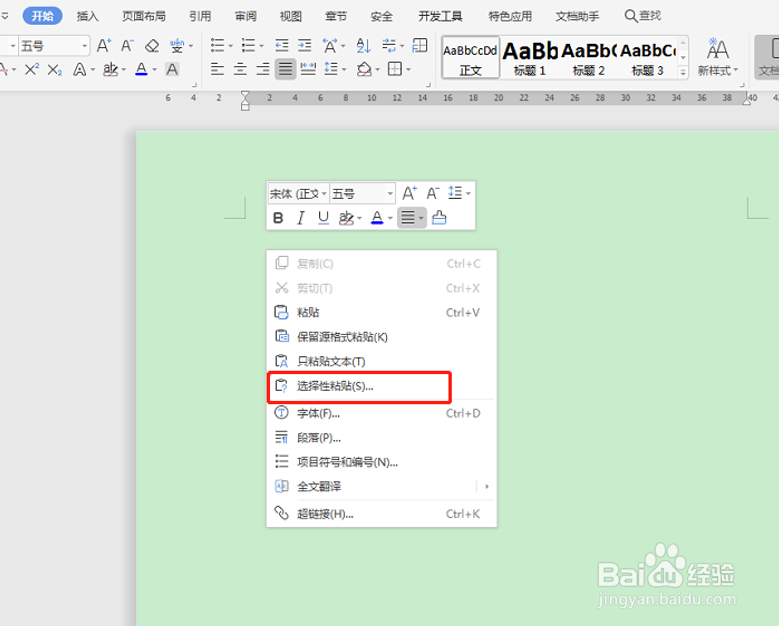The width and height of the screenshot is (779, 626).
Task: Open the 审阅 ribbon tab
Action: (246, 16)
